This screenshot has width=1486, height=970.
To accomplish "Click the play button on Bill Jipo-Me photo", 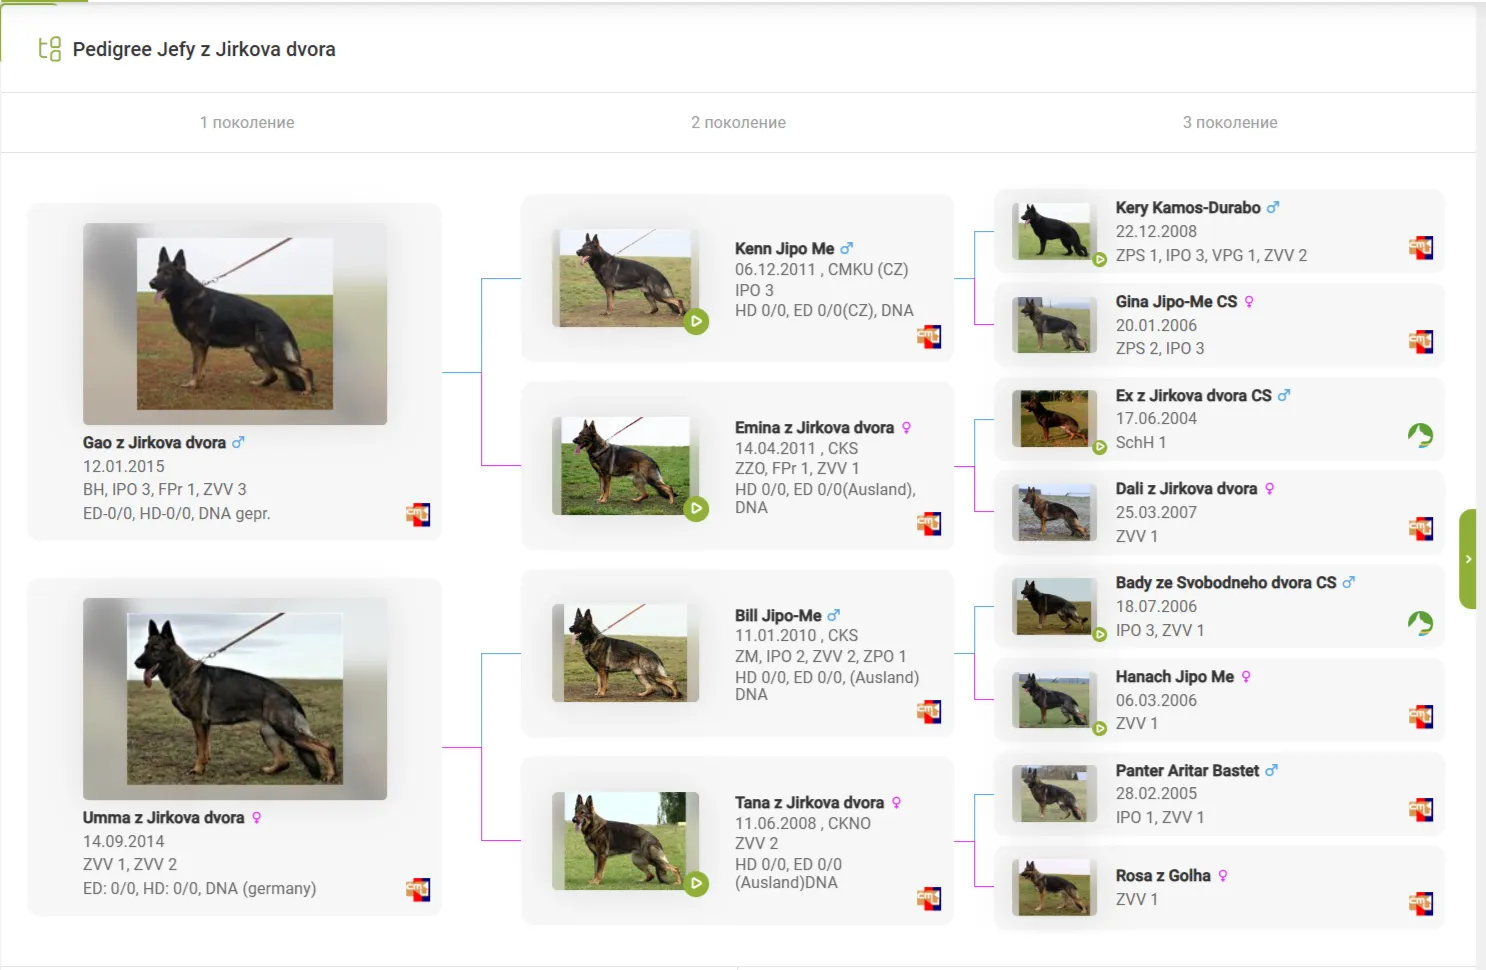I will [696, 697].
